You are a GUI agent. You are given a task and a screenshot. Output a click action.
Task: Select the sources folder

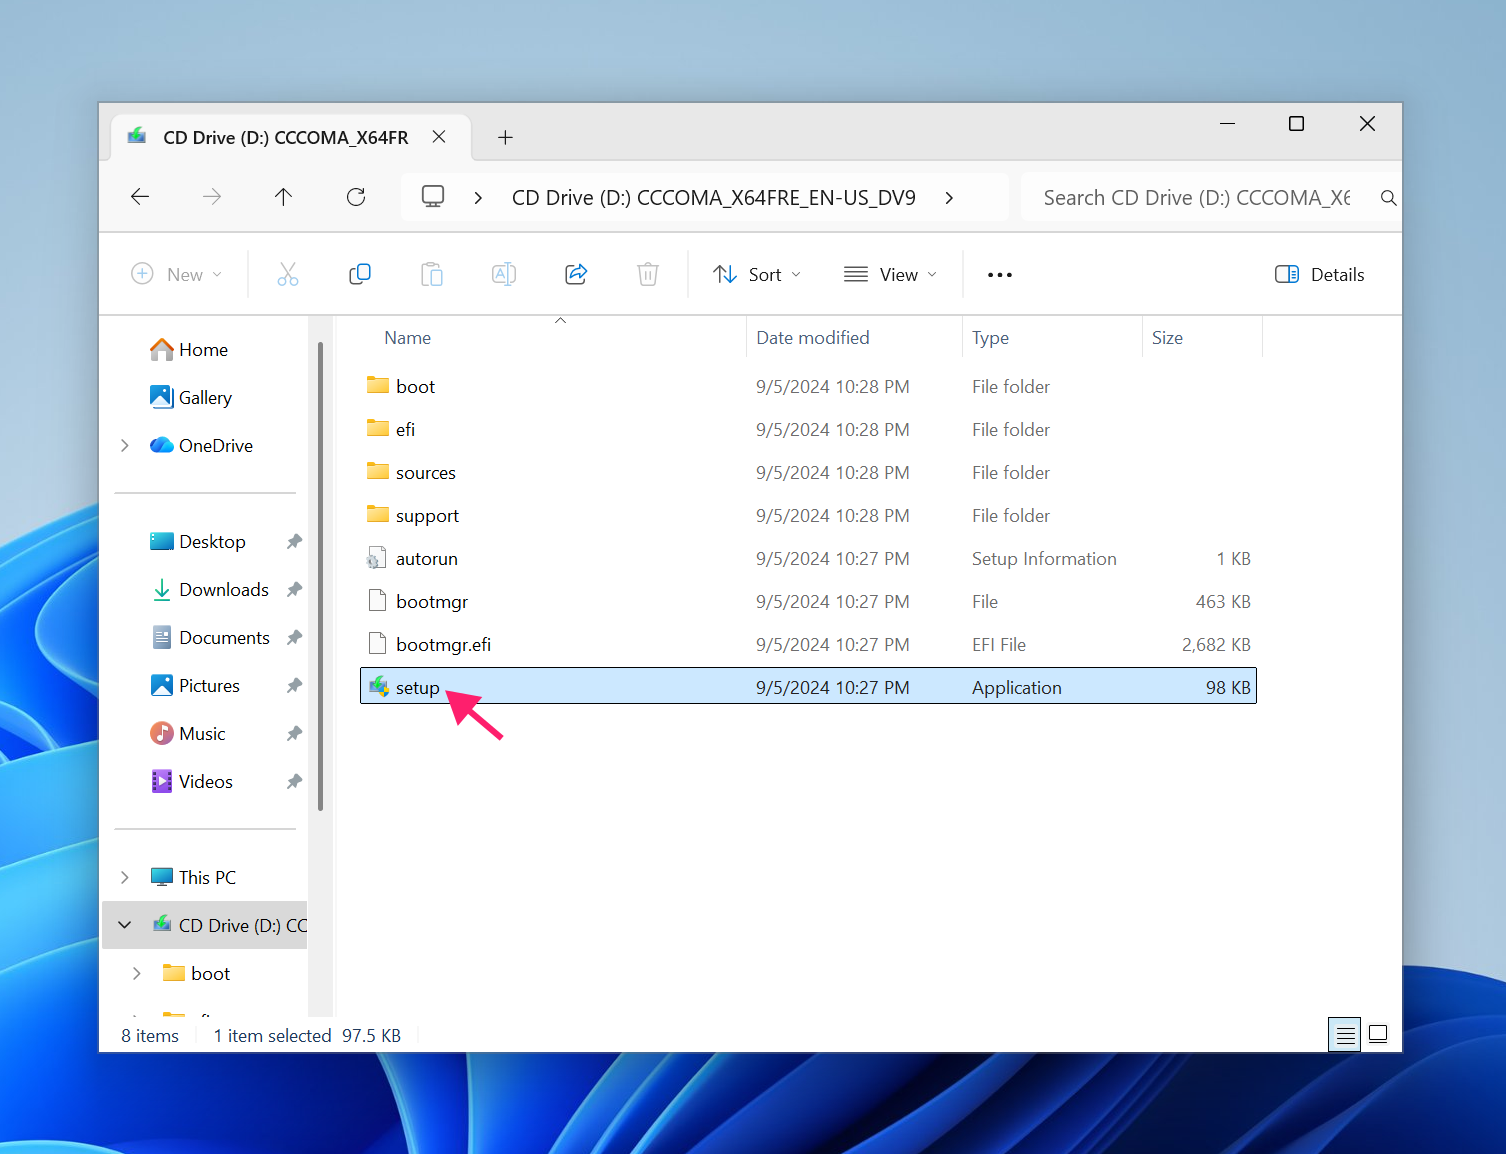[808, 472]
